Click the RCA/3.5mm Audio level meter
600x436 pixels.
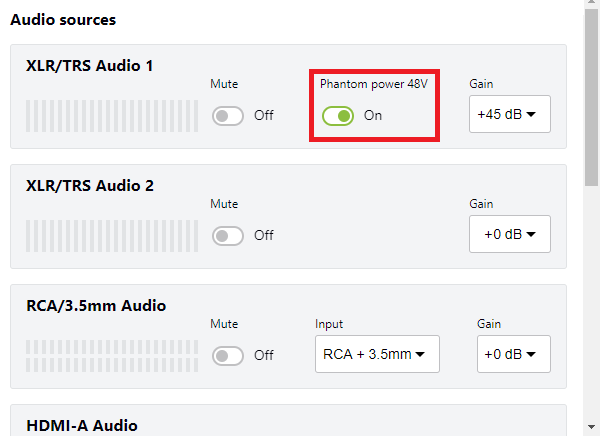click(x=111, y=355)
